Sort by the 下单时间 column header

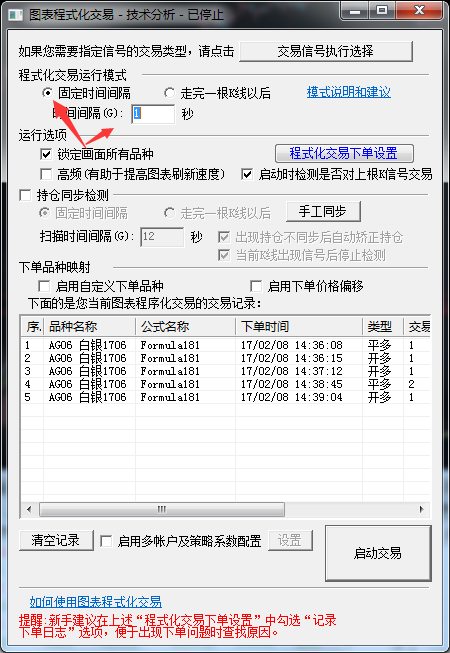299,327
